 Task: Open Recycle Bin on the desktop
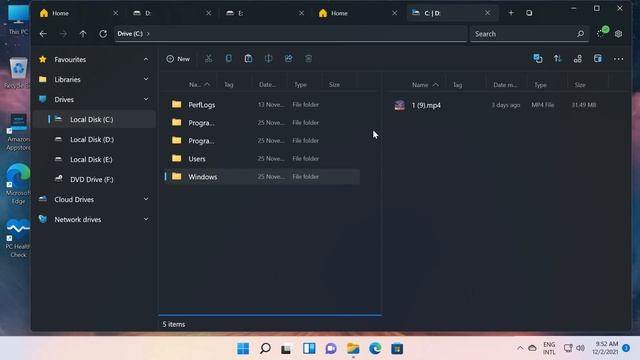point(17,73)
